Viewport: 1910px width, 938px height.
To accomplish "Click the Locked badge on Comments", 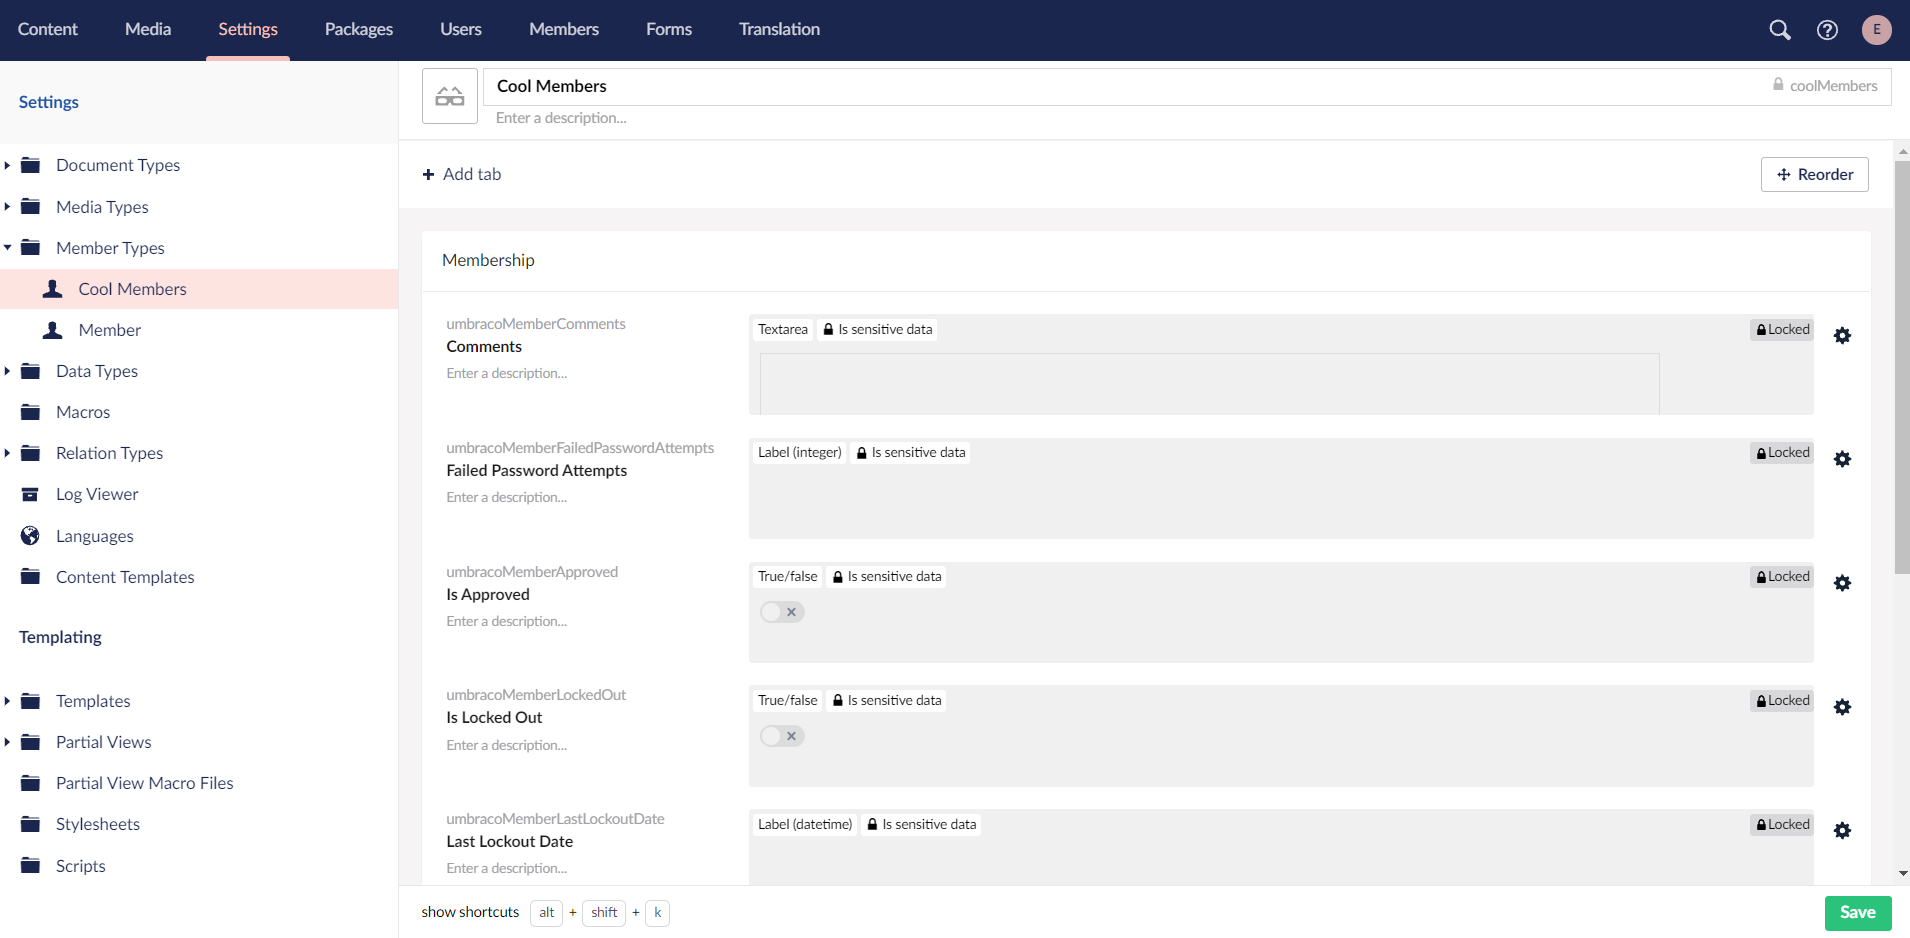I will (1782, 329).
